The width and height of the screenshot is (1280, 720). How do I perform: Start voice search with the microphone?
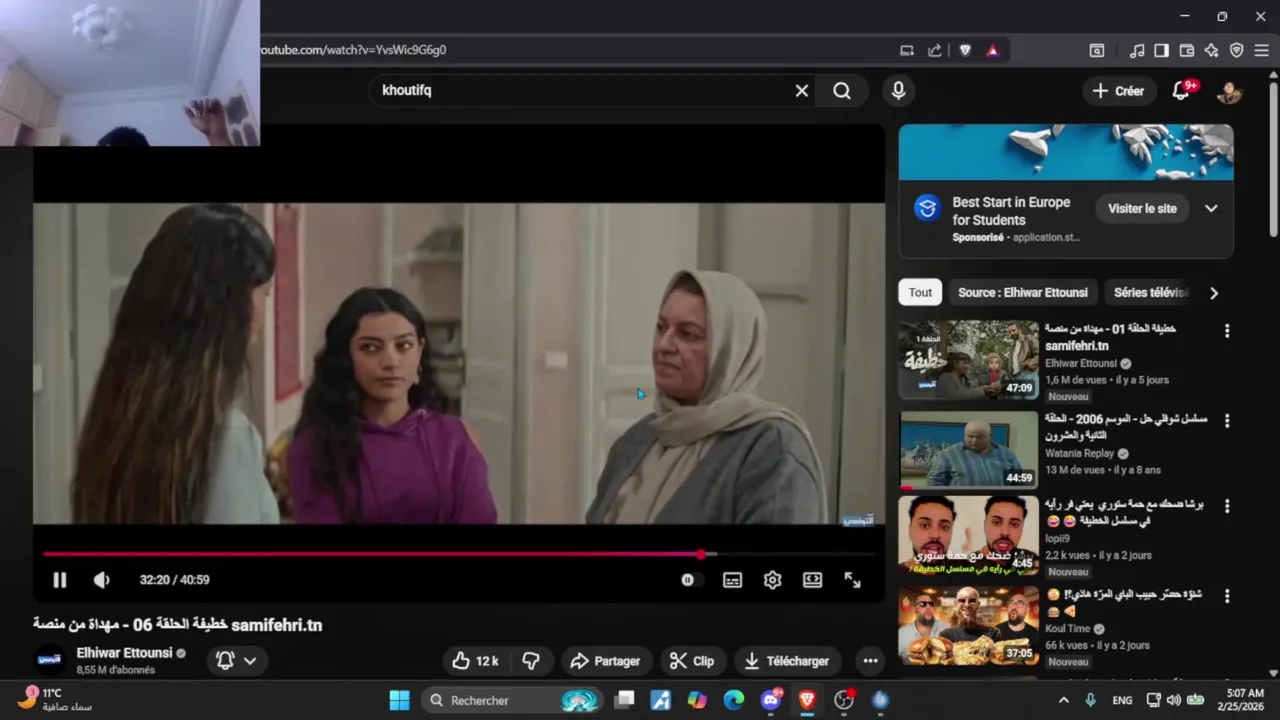pos(898,91)
